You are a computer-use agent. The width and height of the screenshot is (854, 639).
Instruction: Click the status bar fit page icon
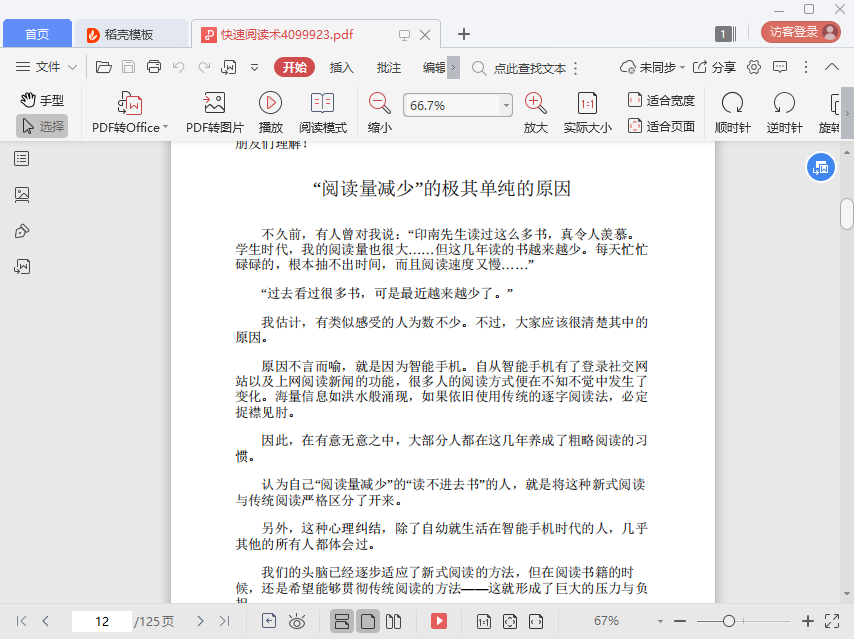point(510,621)
